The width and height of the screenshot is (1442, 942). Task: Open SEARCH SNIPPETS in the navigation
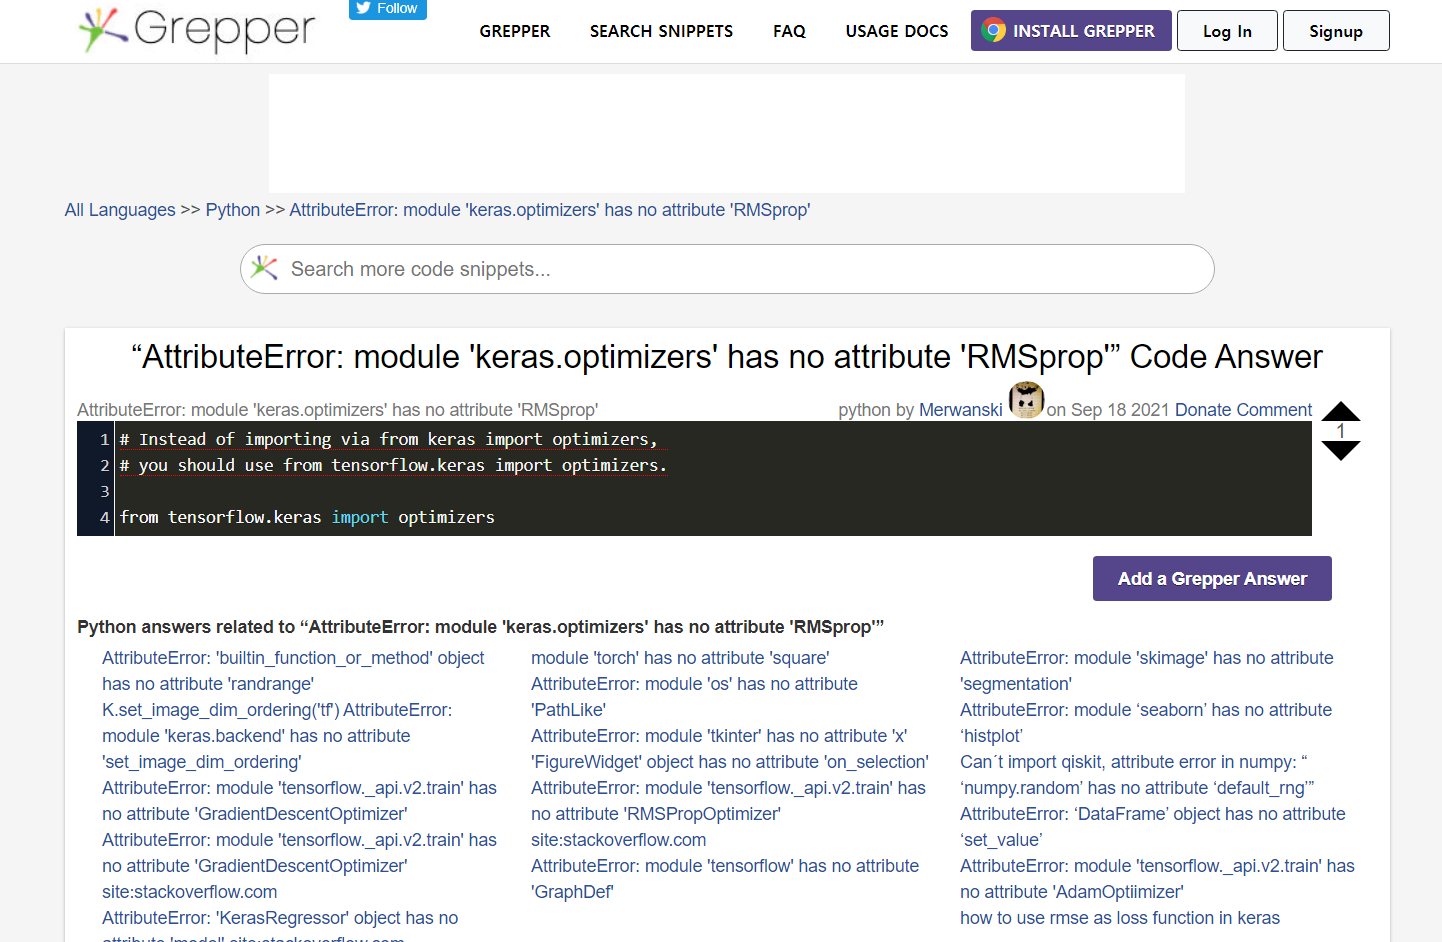pos(661,31)
